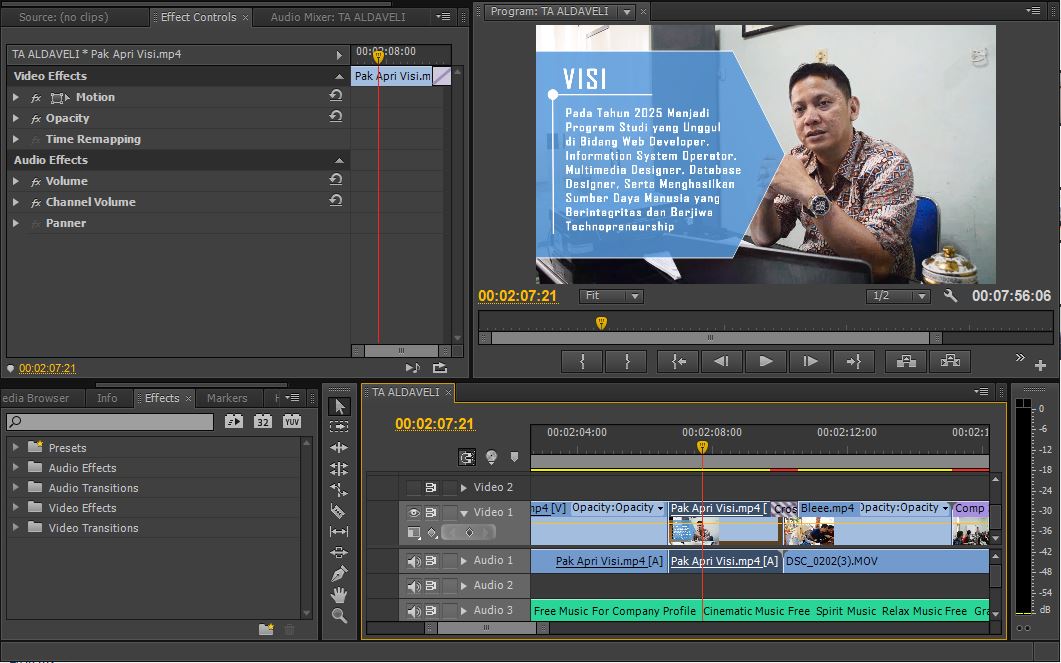Select the Razor tool in the tools panel

pyautogui.click(x=339, y=510)
